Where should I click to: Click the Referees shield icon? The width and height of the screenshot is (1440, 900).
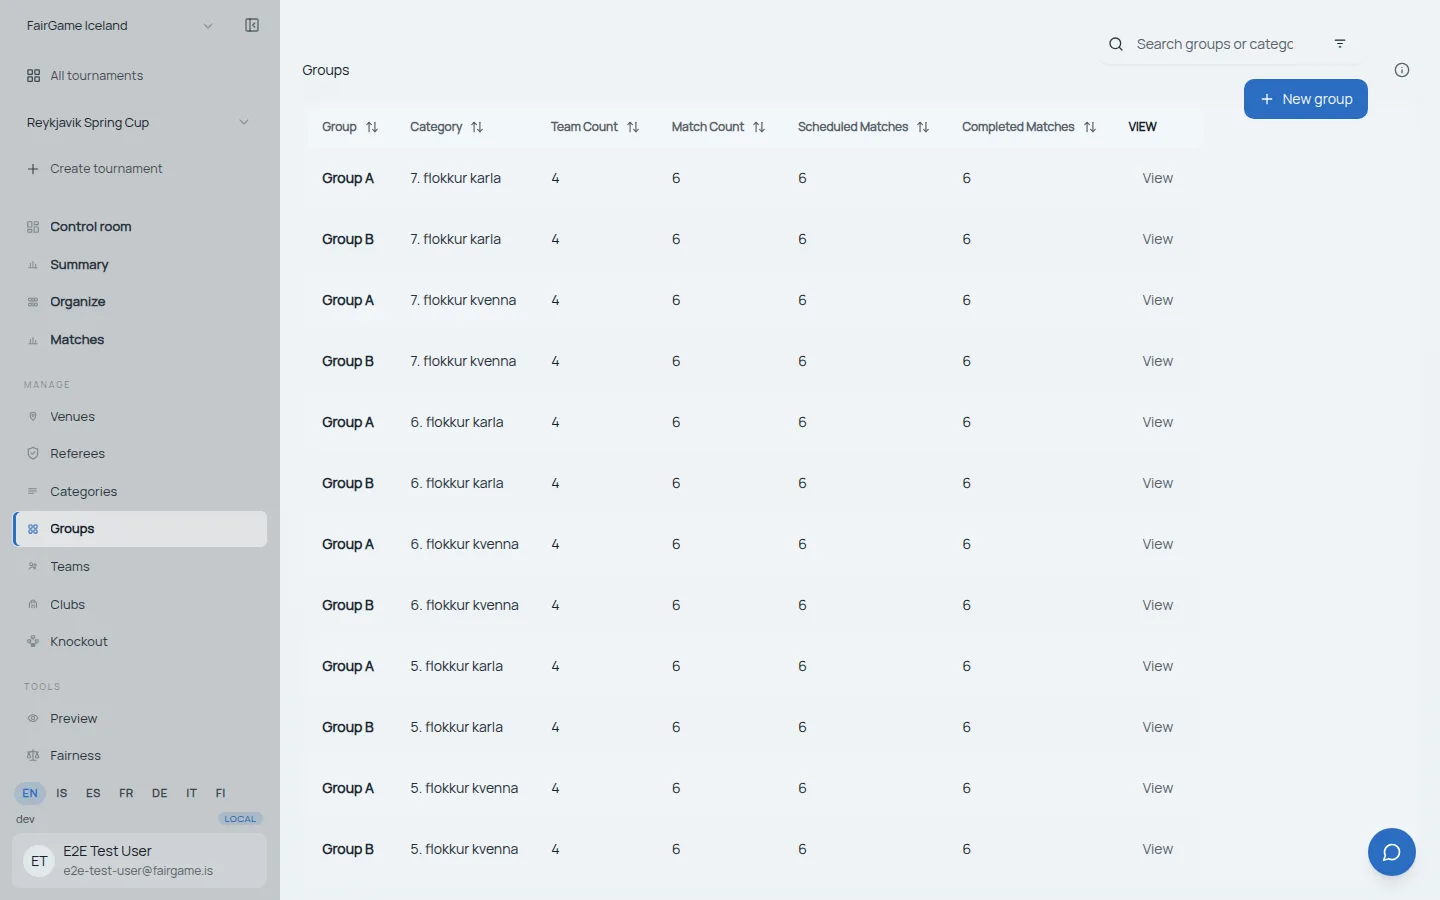(x=33, y=454)
